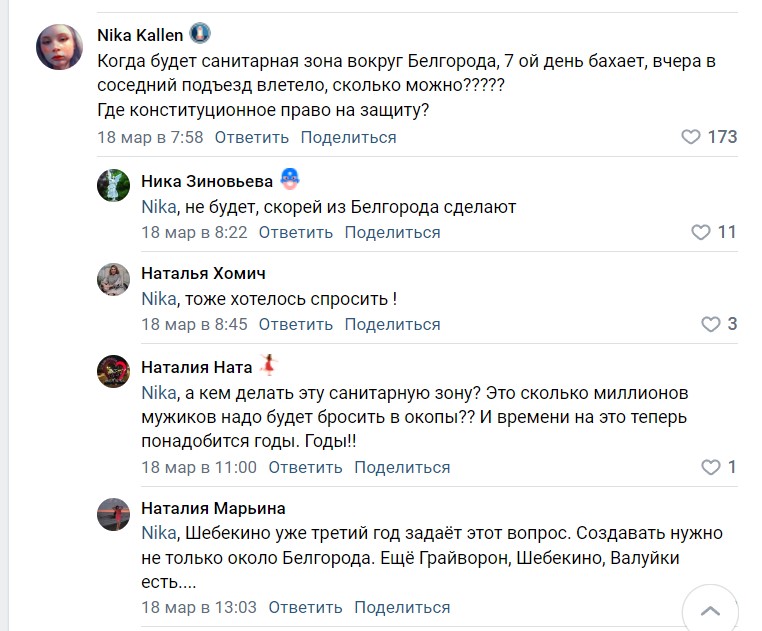The image size is (762, 631).
Task: Open Наталия Ната's avatar picture
Action: click(113, 371)
